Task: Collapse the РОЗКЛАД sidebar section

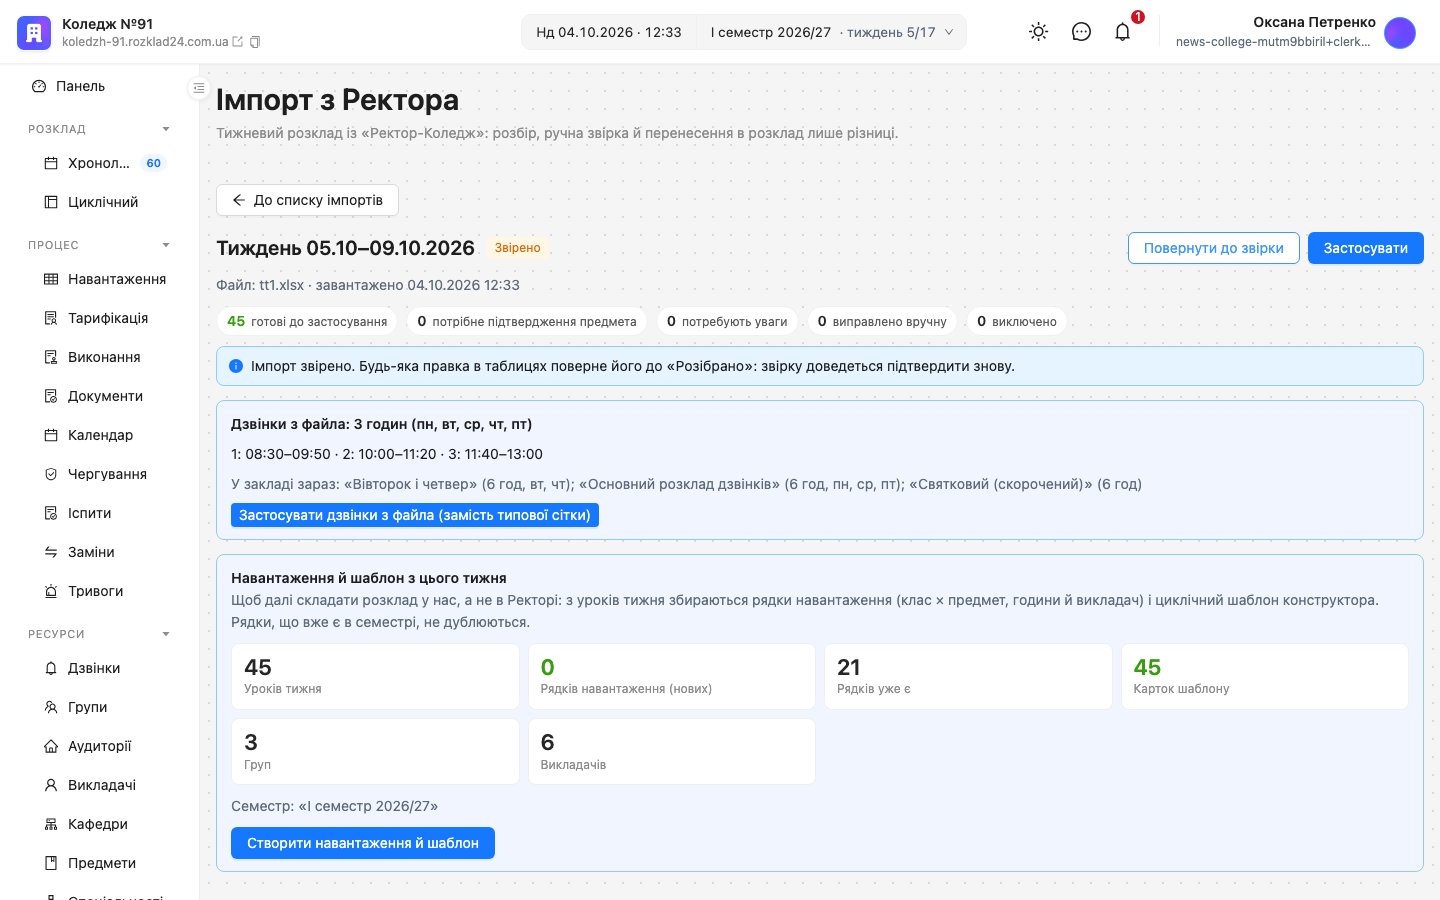Action: (166, 129)
